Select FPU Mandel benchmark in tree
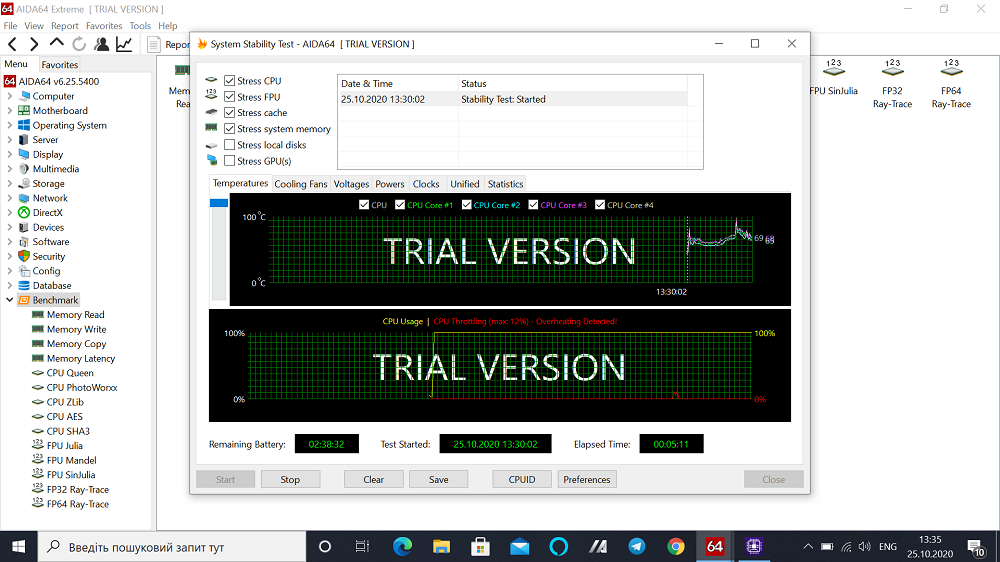 click(71, 461)
